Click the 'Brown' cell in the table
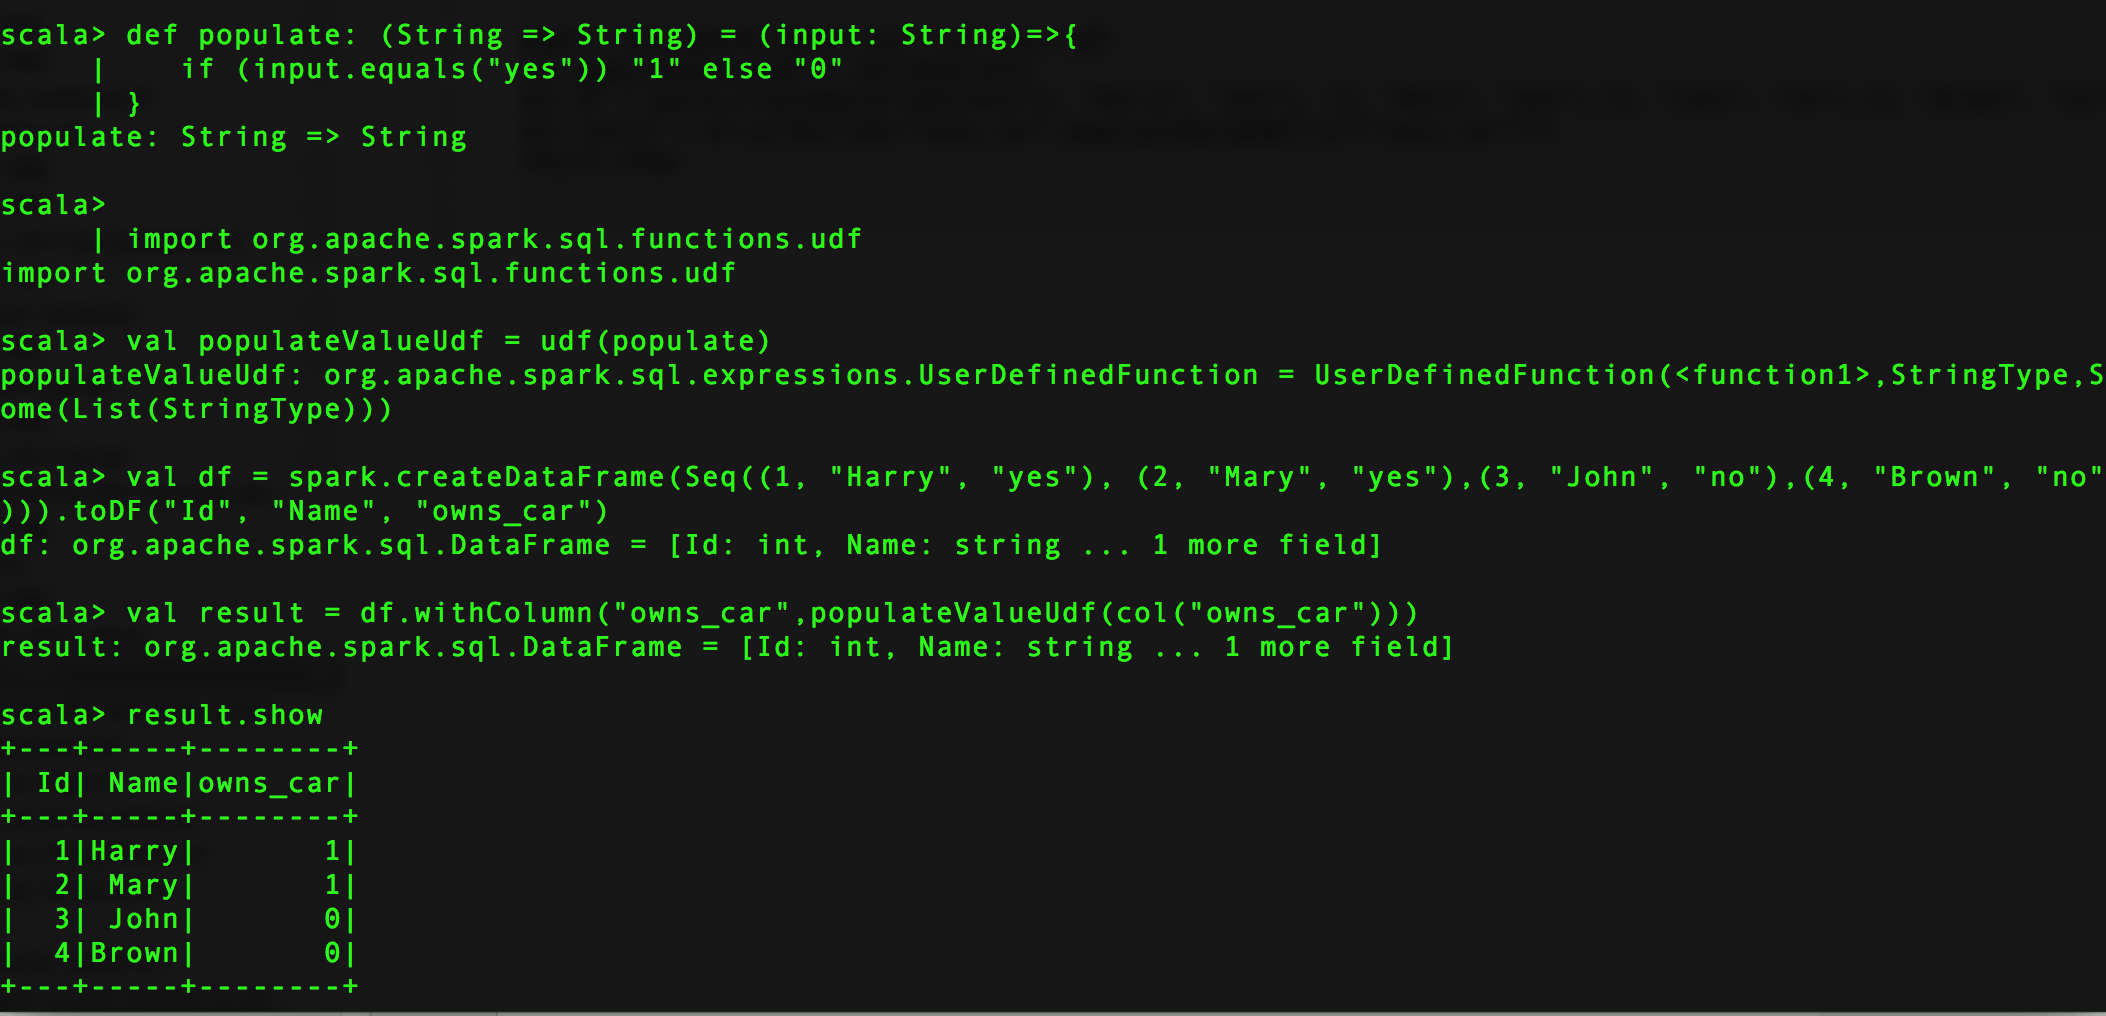 [134, 953]
